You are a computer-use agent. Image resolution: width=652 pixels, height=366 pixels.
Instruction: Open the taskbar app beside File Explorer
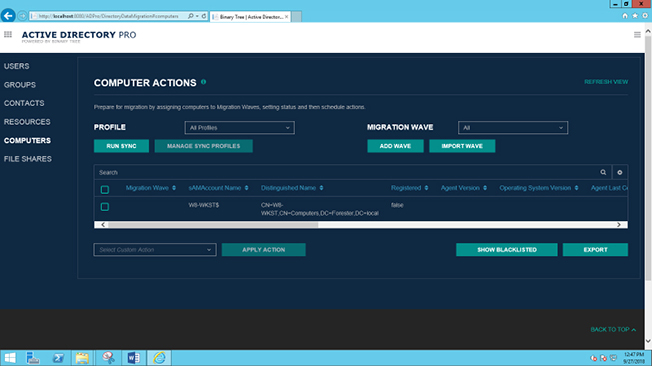(108, 358)
